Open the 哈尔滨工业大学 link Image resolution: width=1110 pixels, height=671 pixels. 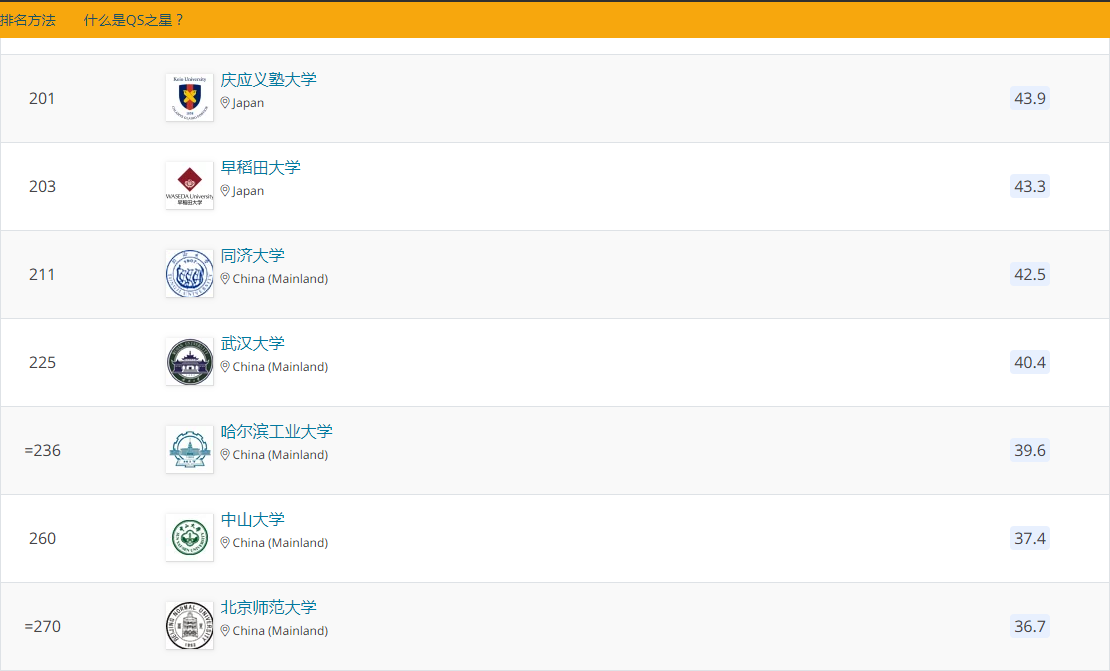[x=277, y=431]
